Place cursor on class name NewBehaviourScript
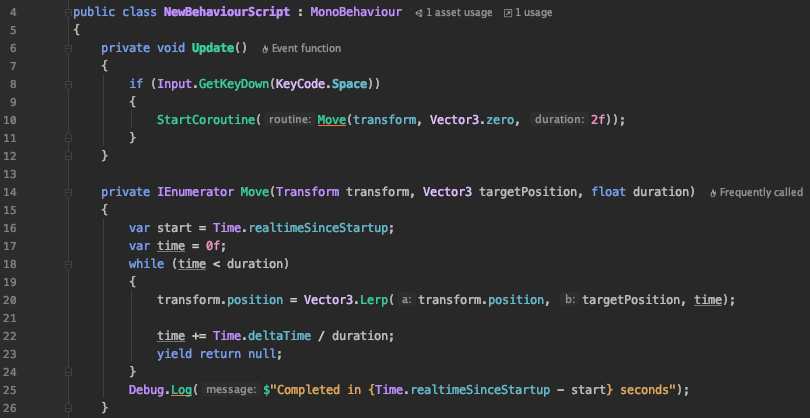The height and width of the screenshot is (418, 810). (227, 12)
